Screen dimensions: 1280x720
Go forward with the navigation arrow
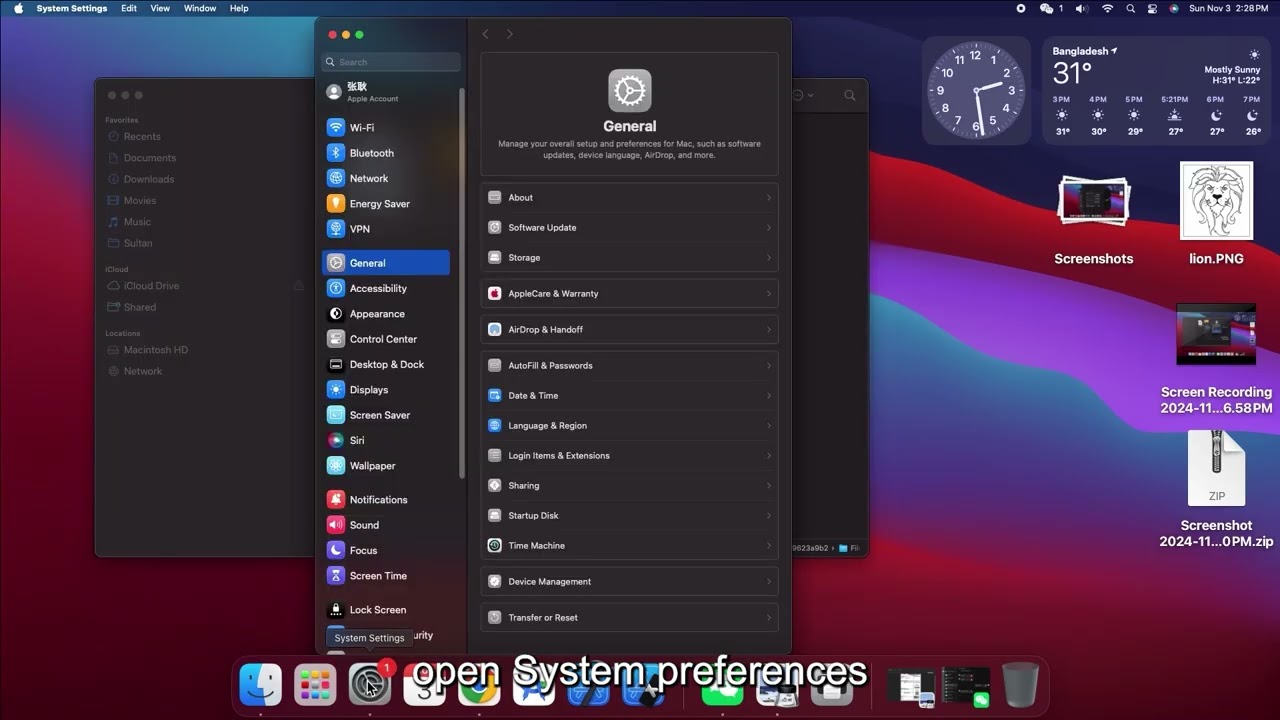pyautogui.click(x=509, y=34)
